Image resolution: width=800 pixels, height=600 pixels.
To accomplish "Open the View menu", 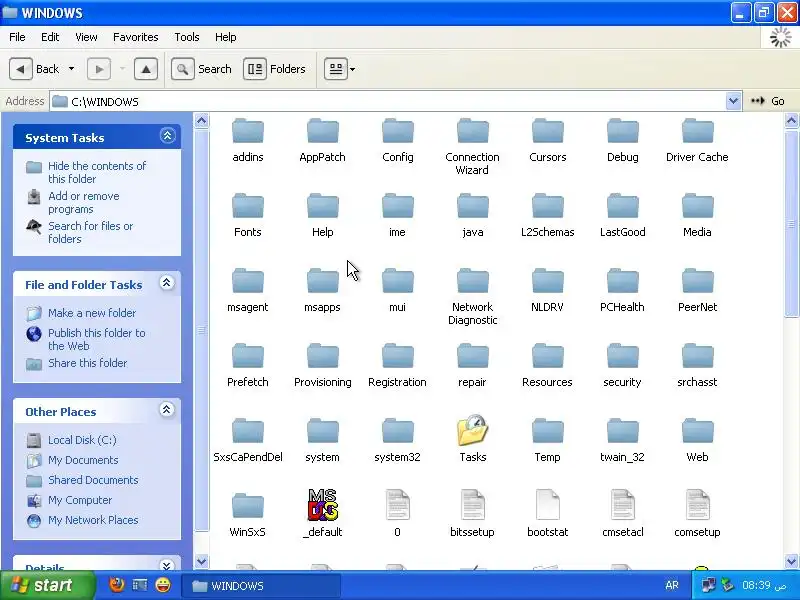I will [x=86, y=37].
